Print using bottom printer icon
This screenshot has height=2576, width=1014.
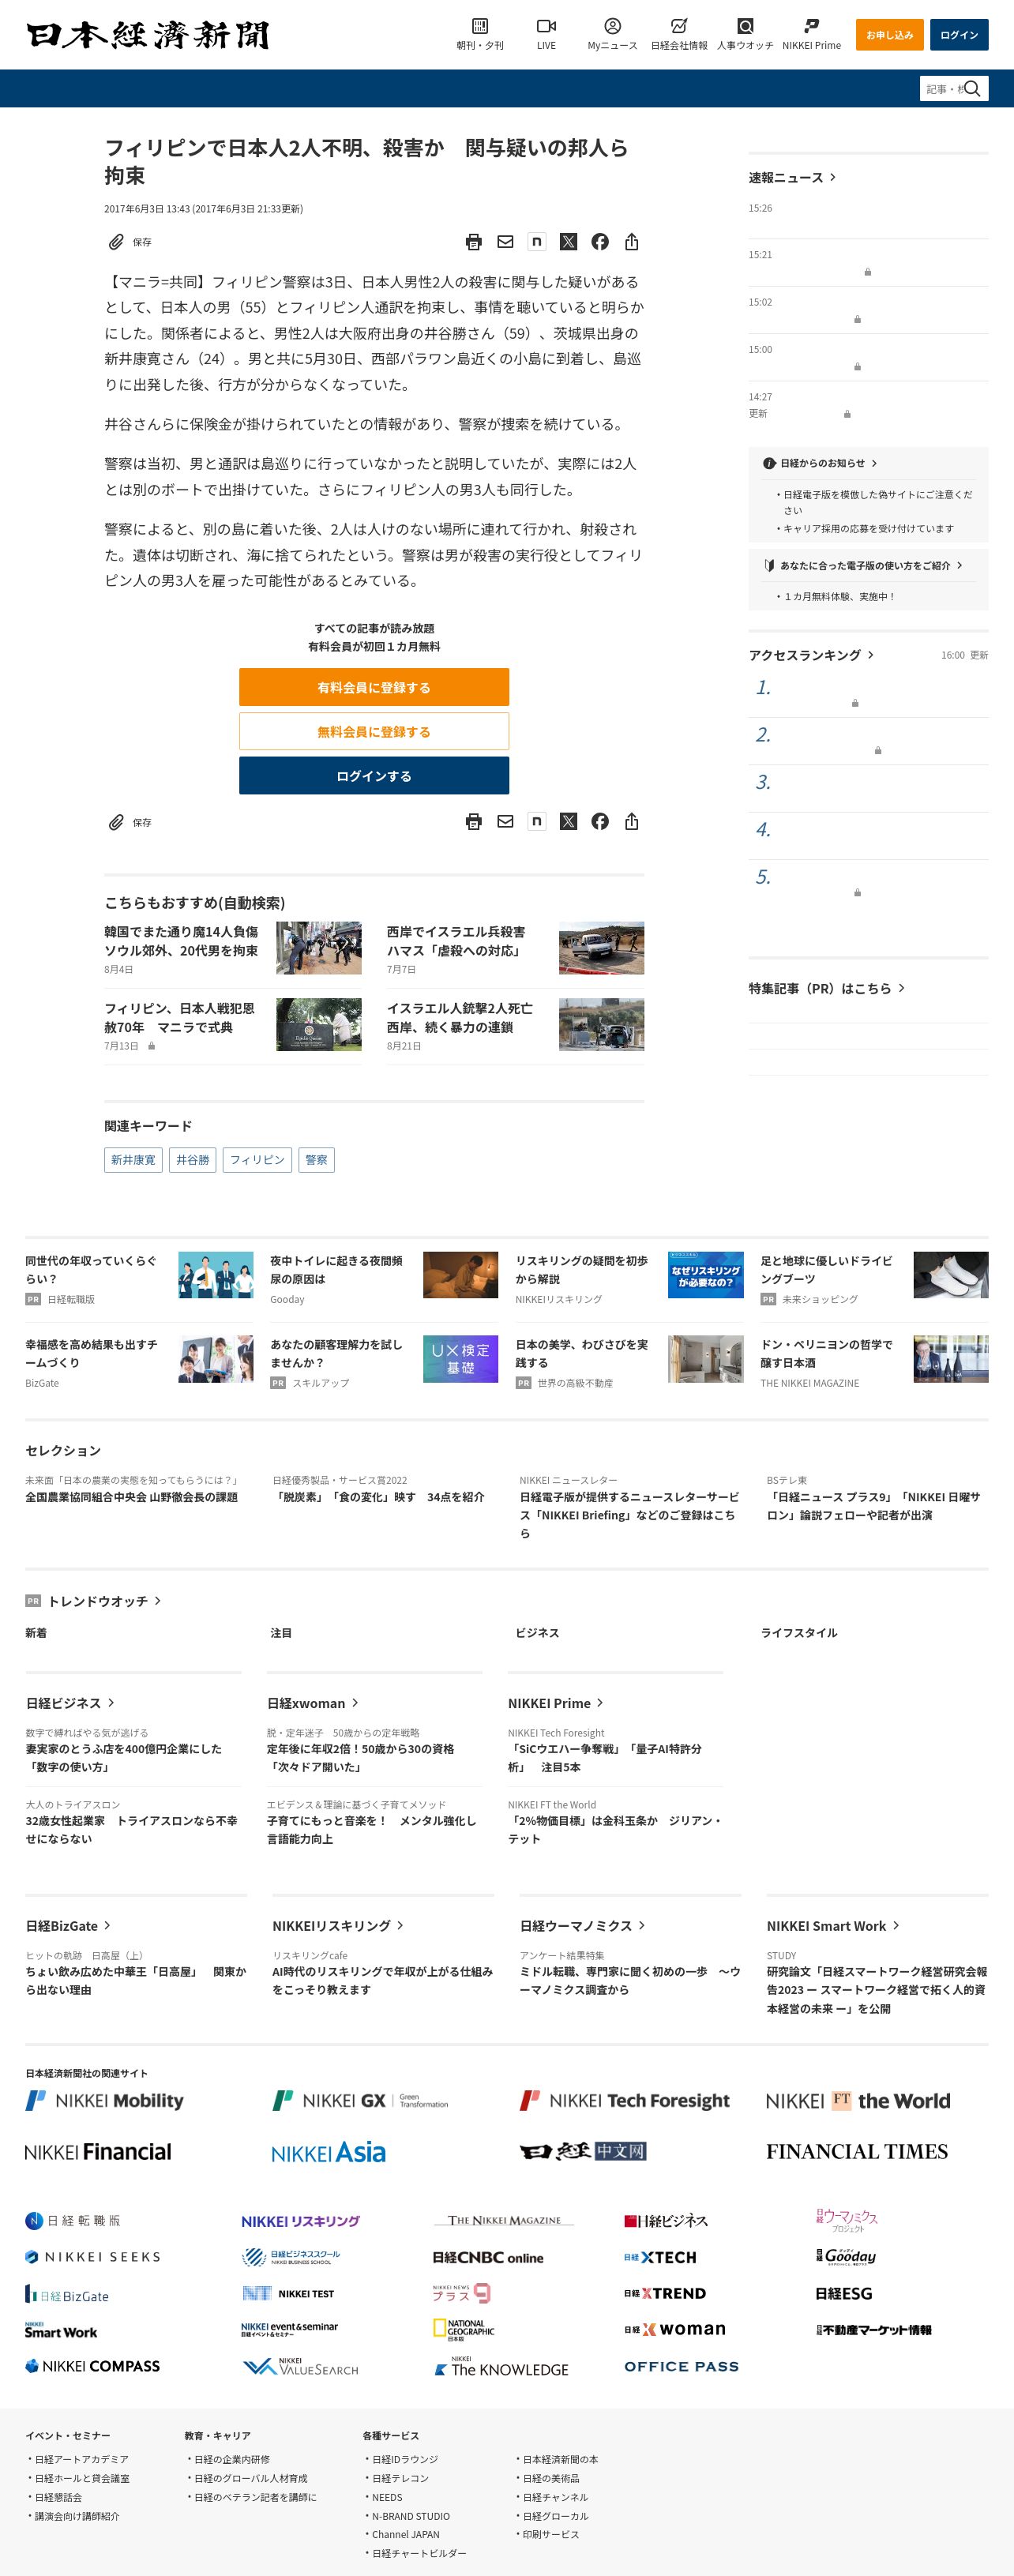point(474,822)
